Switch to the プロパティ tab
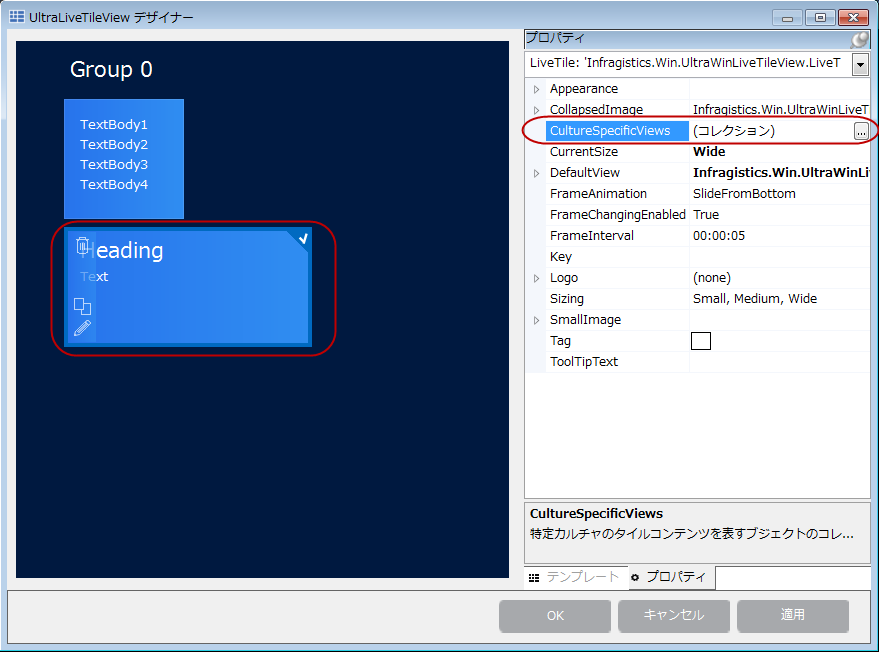 [x=675, y=578]
